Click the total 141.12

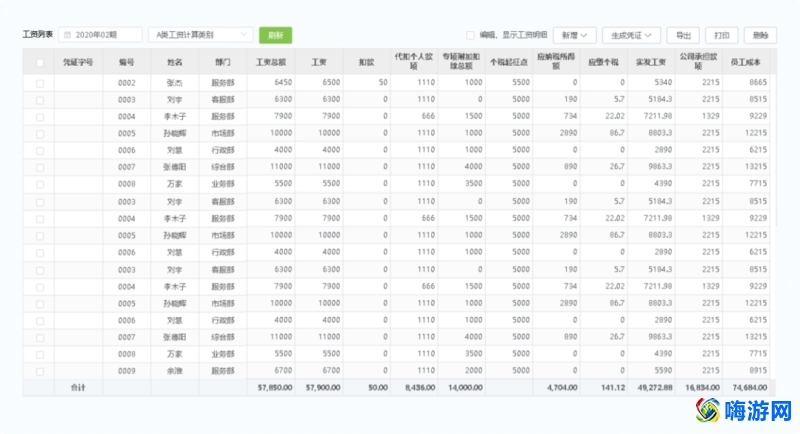[613, 388]
